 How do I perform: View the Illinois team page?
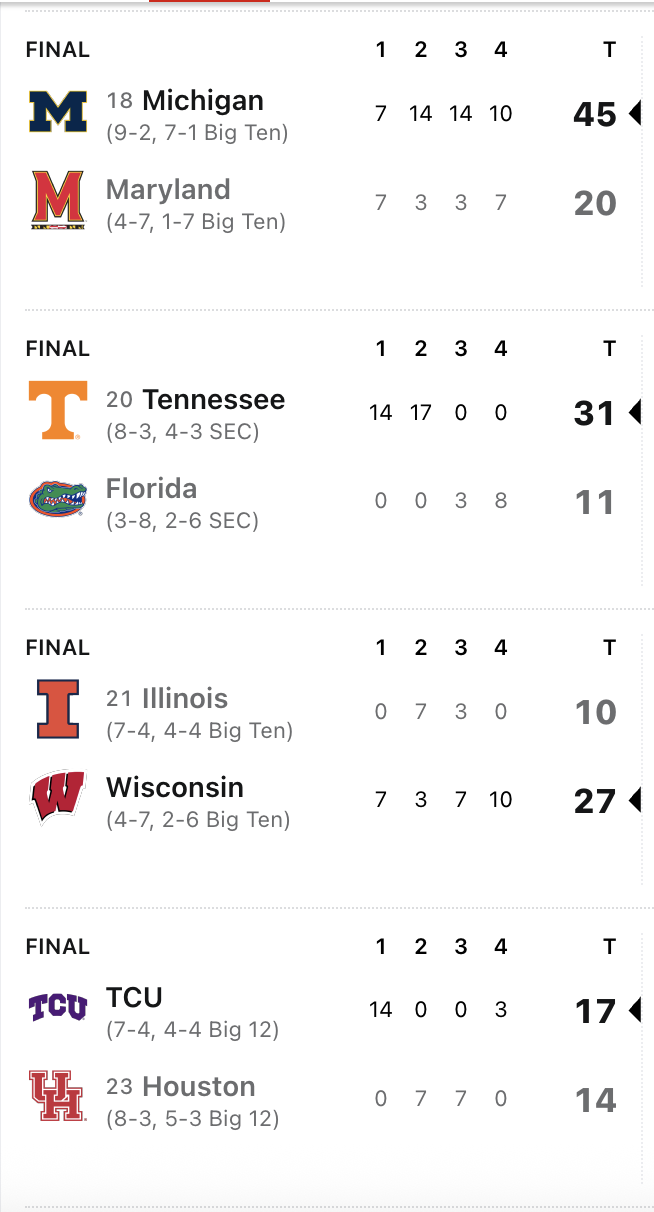pyautogui.click(x=185, y=698)
